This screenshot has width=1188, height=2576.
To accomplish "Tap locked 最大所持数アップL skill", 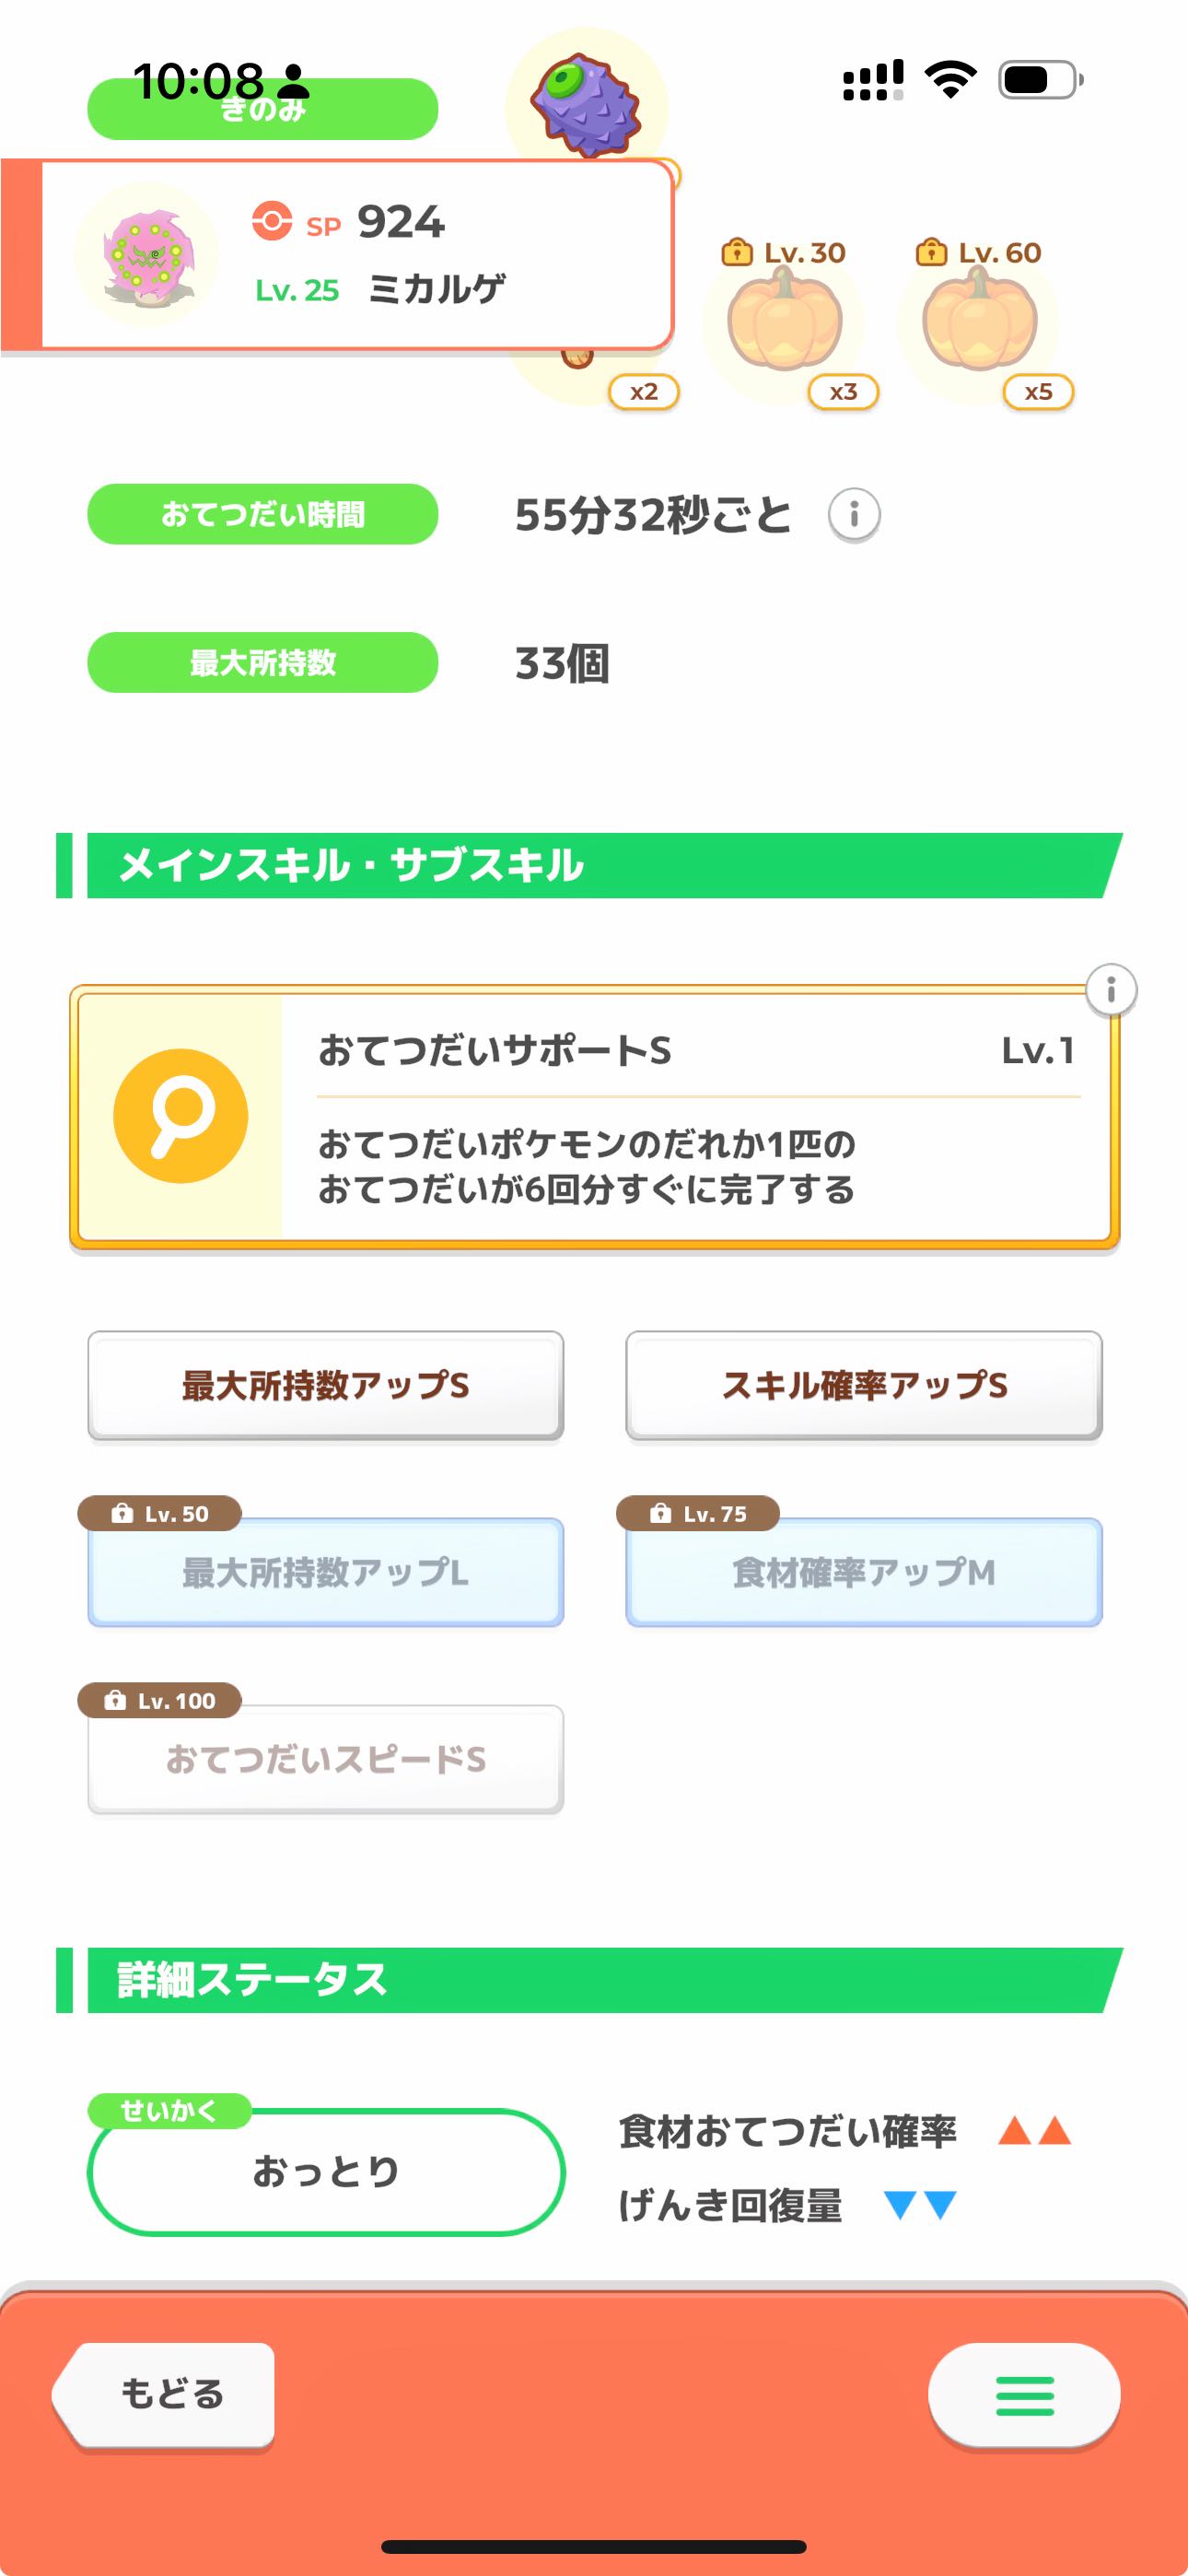I will tap(326, 1572).
